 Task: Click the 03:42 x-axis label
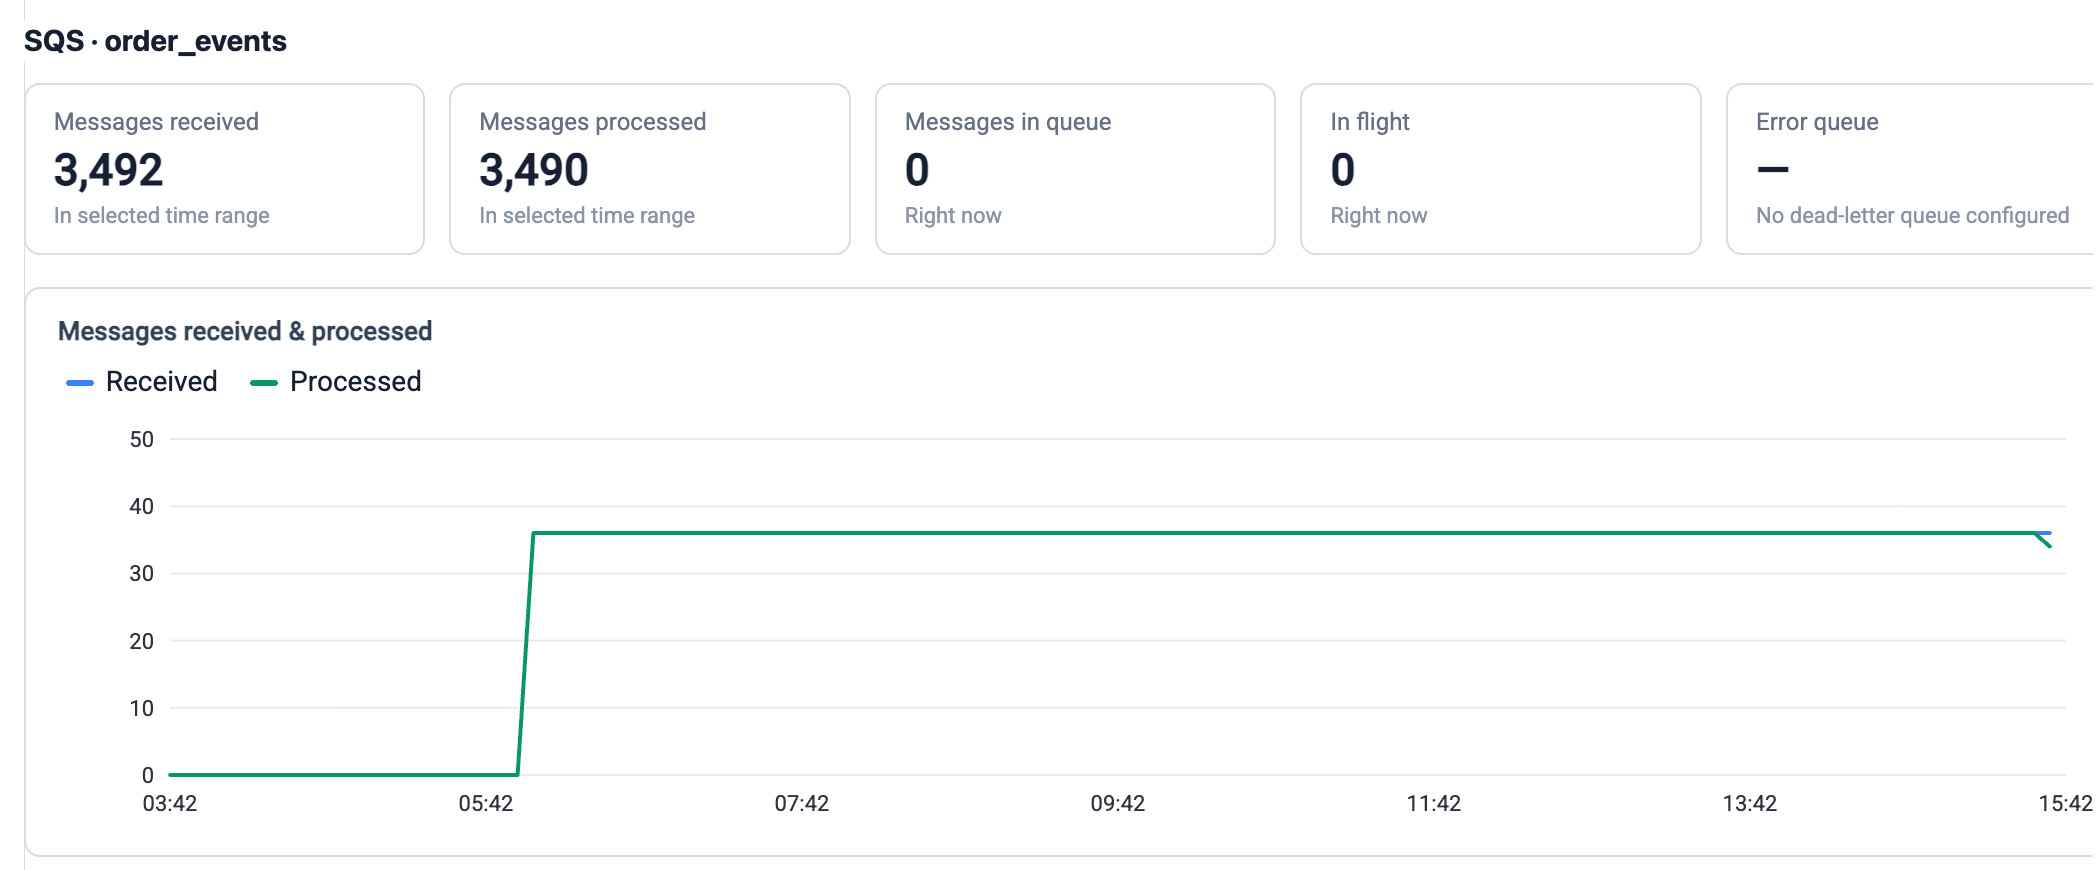pyautogui.click(x=170, y=803)
